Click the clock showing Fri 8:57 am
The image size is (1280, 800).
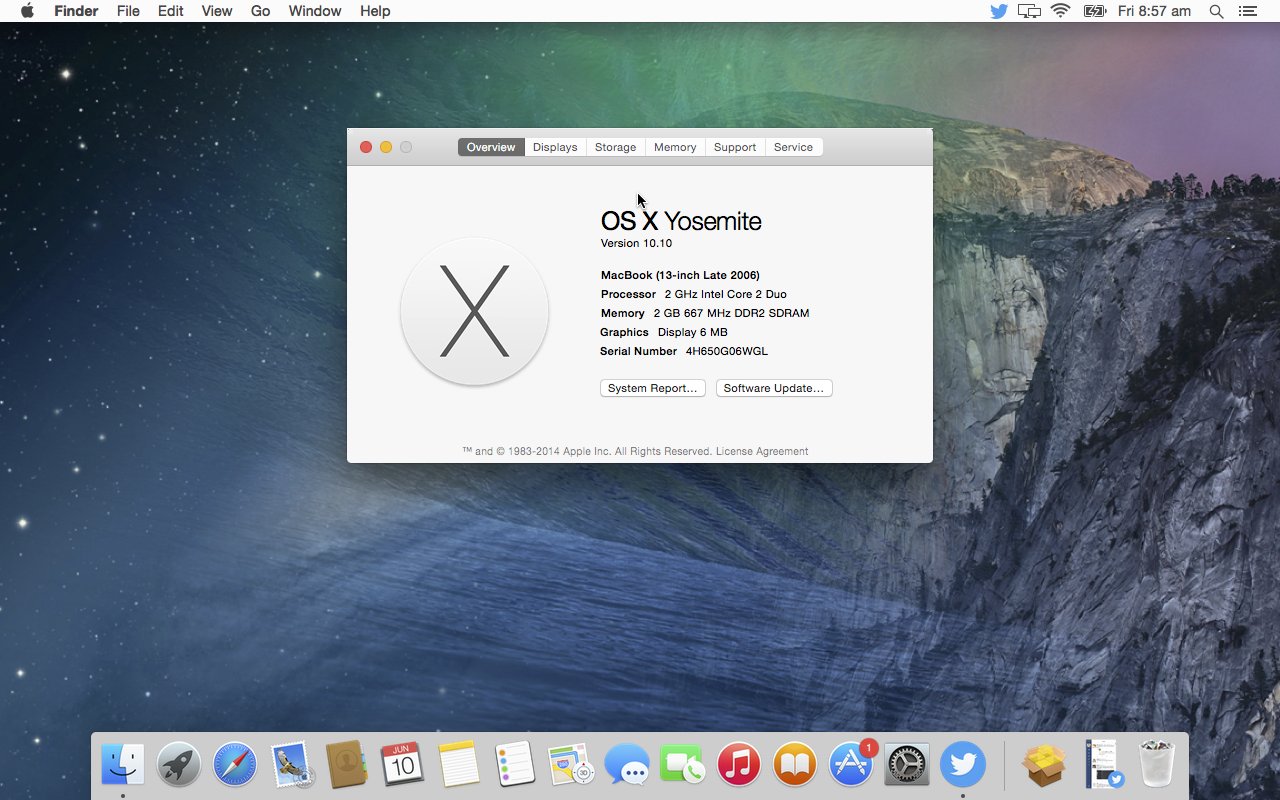(x=1154, y=11)
